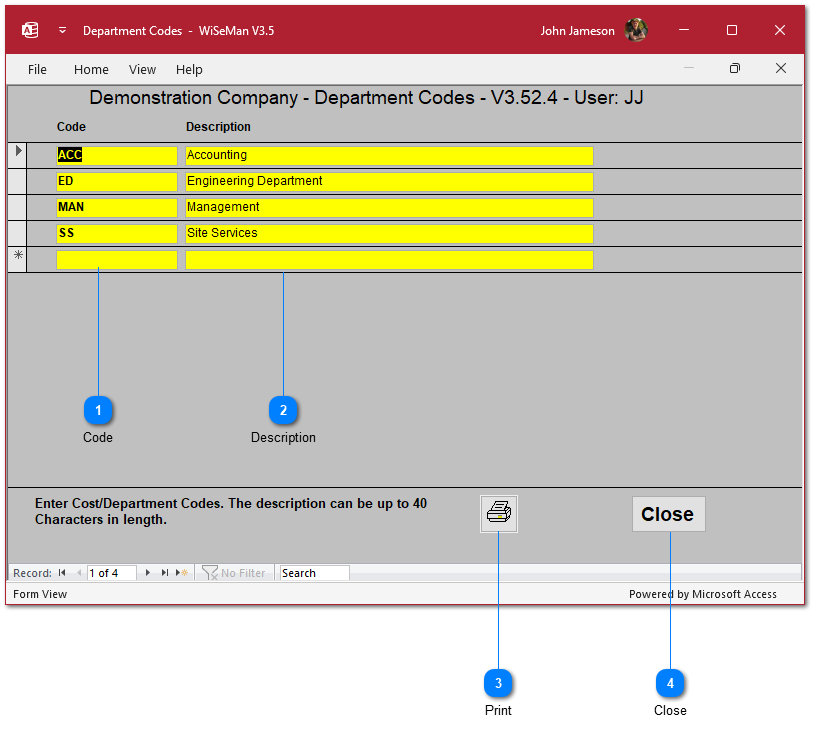Click the Print printer icon button

click(498, 514)
